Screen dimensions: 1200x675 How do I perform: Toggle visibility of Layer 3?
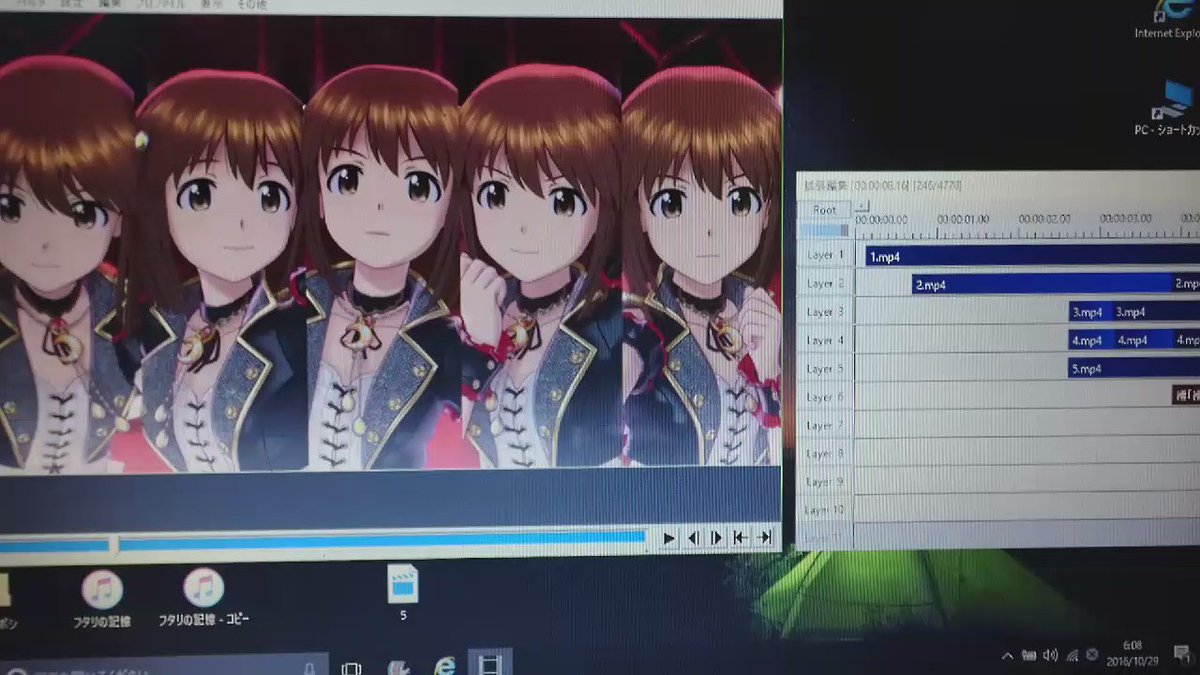tap(826, 312)
